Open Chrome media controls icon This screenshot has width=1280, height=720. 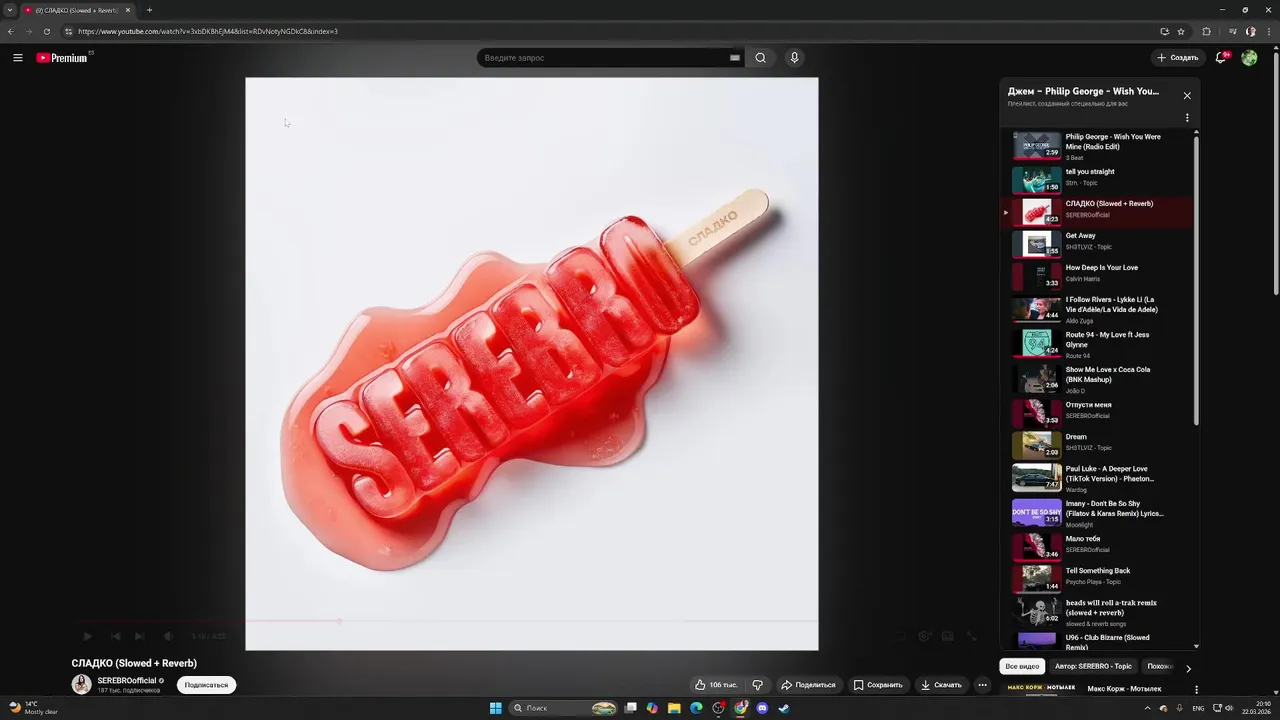(1232, 31)
